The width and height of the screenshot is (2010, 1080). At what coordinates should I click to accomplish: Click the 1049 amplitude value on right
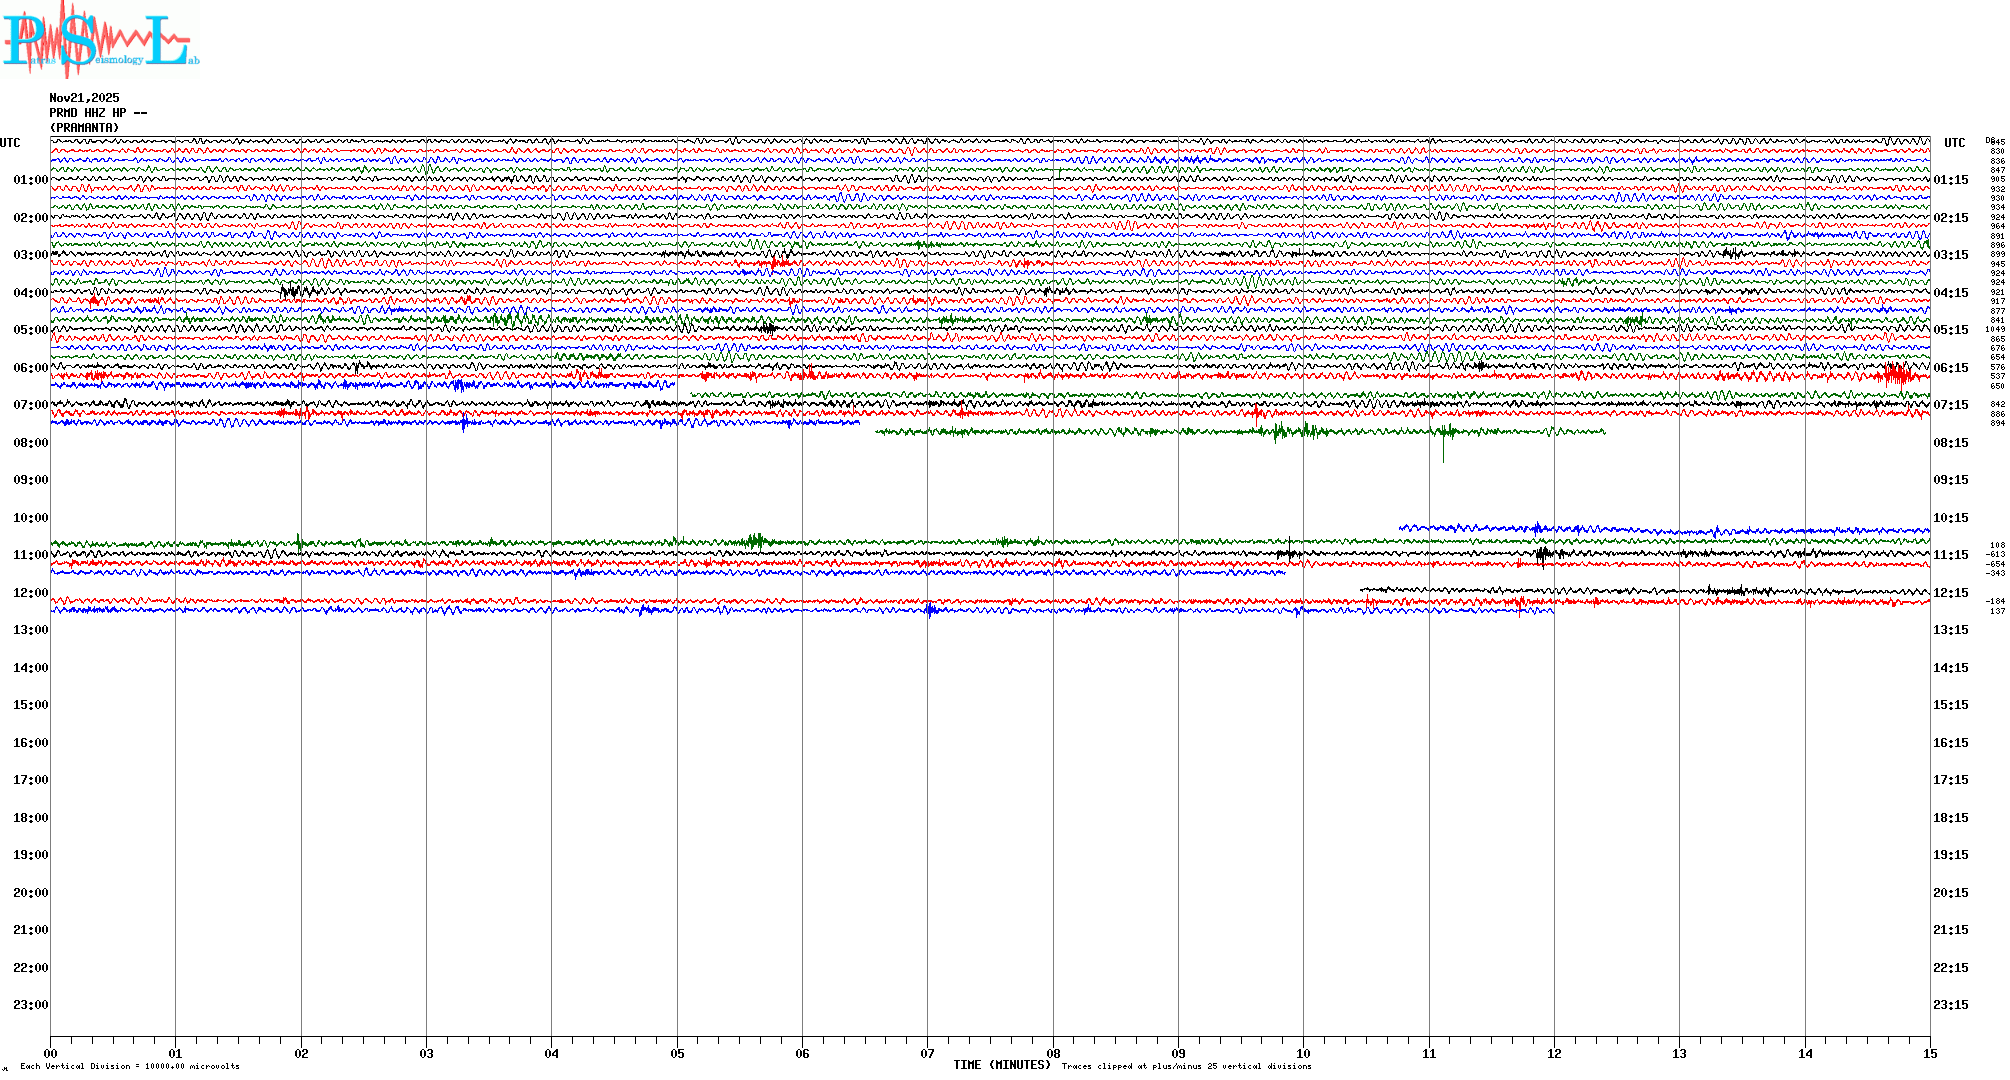[1995, 329]
